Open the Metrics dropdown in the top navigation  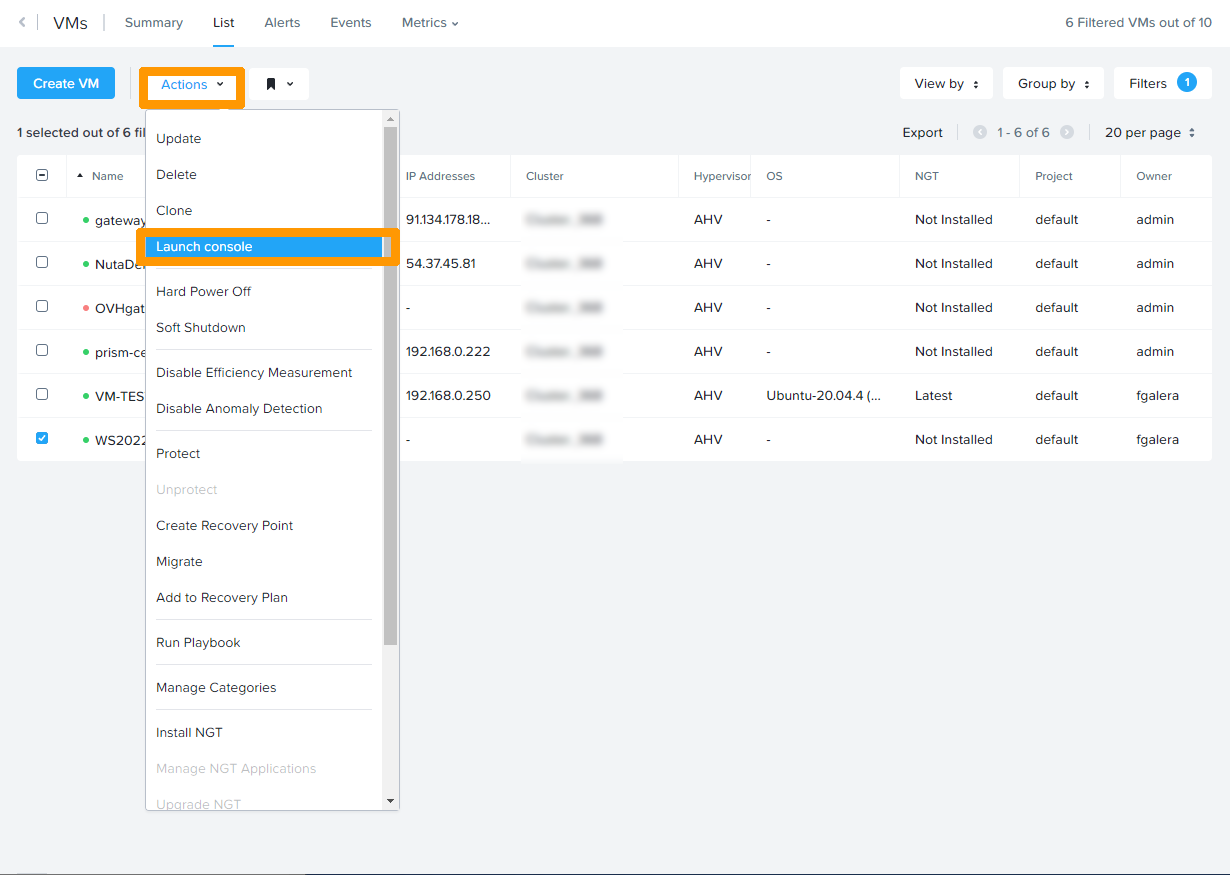click(428, 22)
